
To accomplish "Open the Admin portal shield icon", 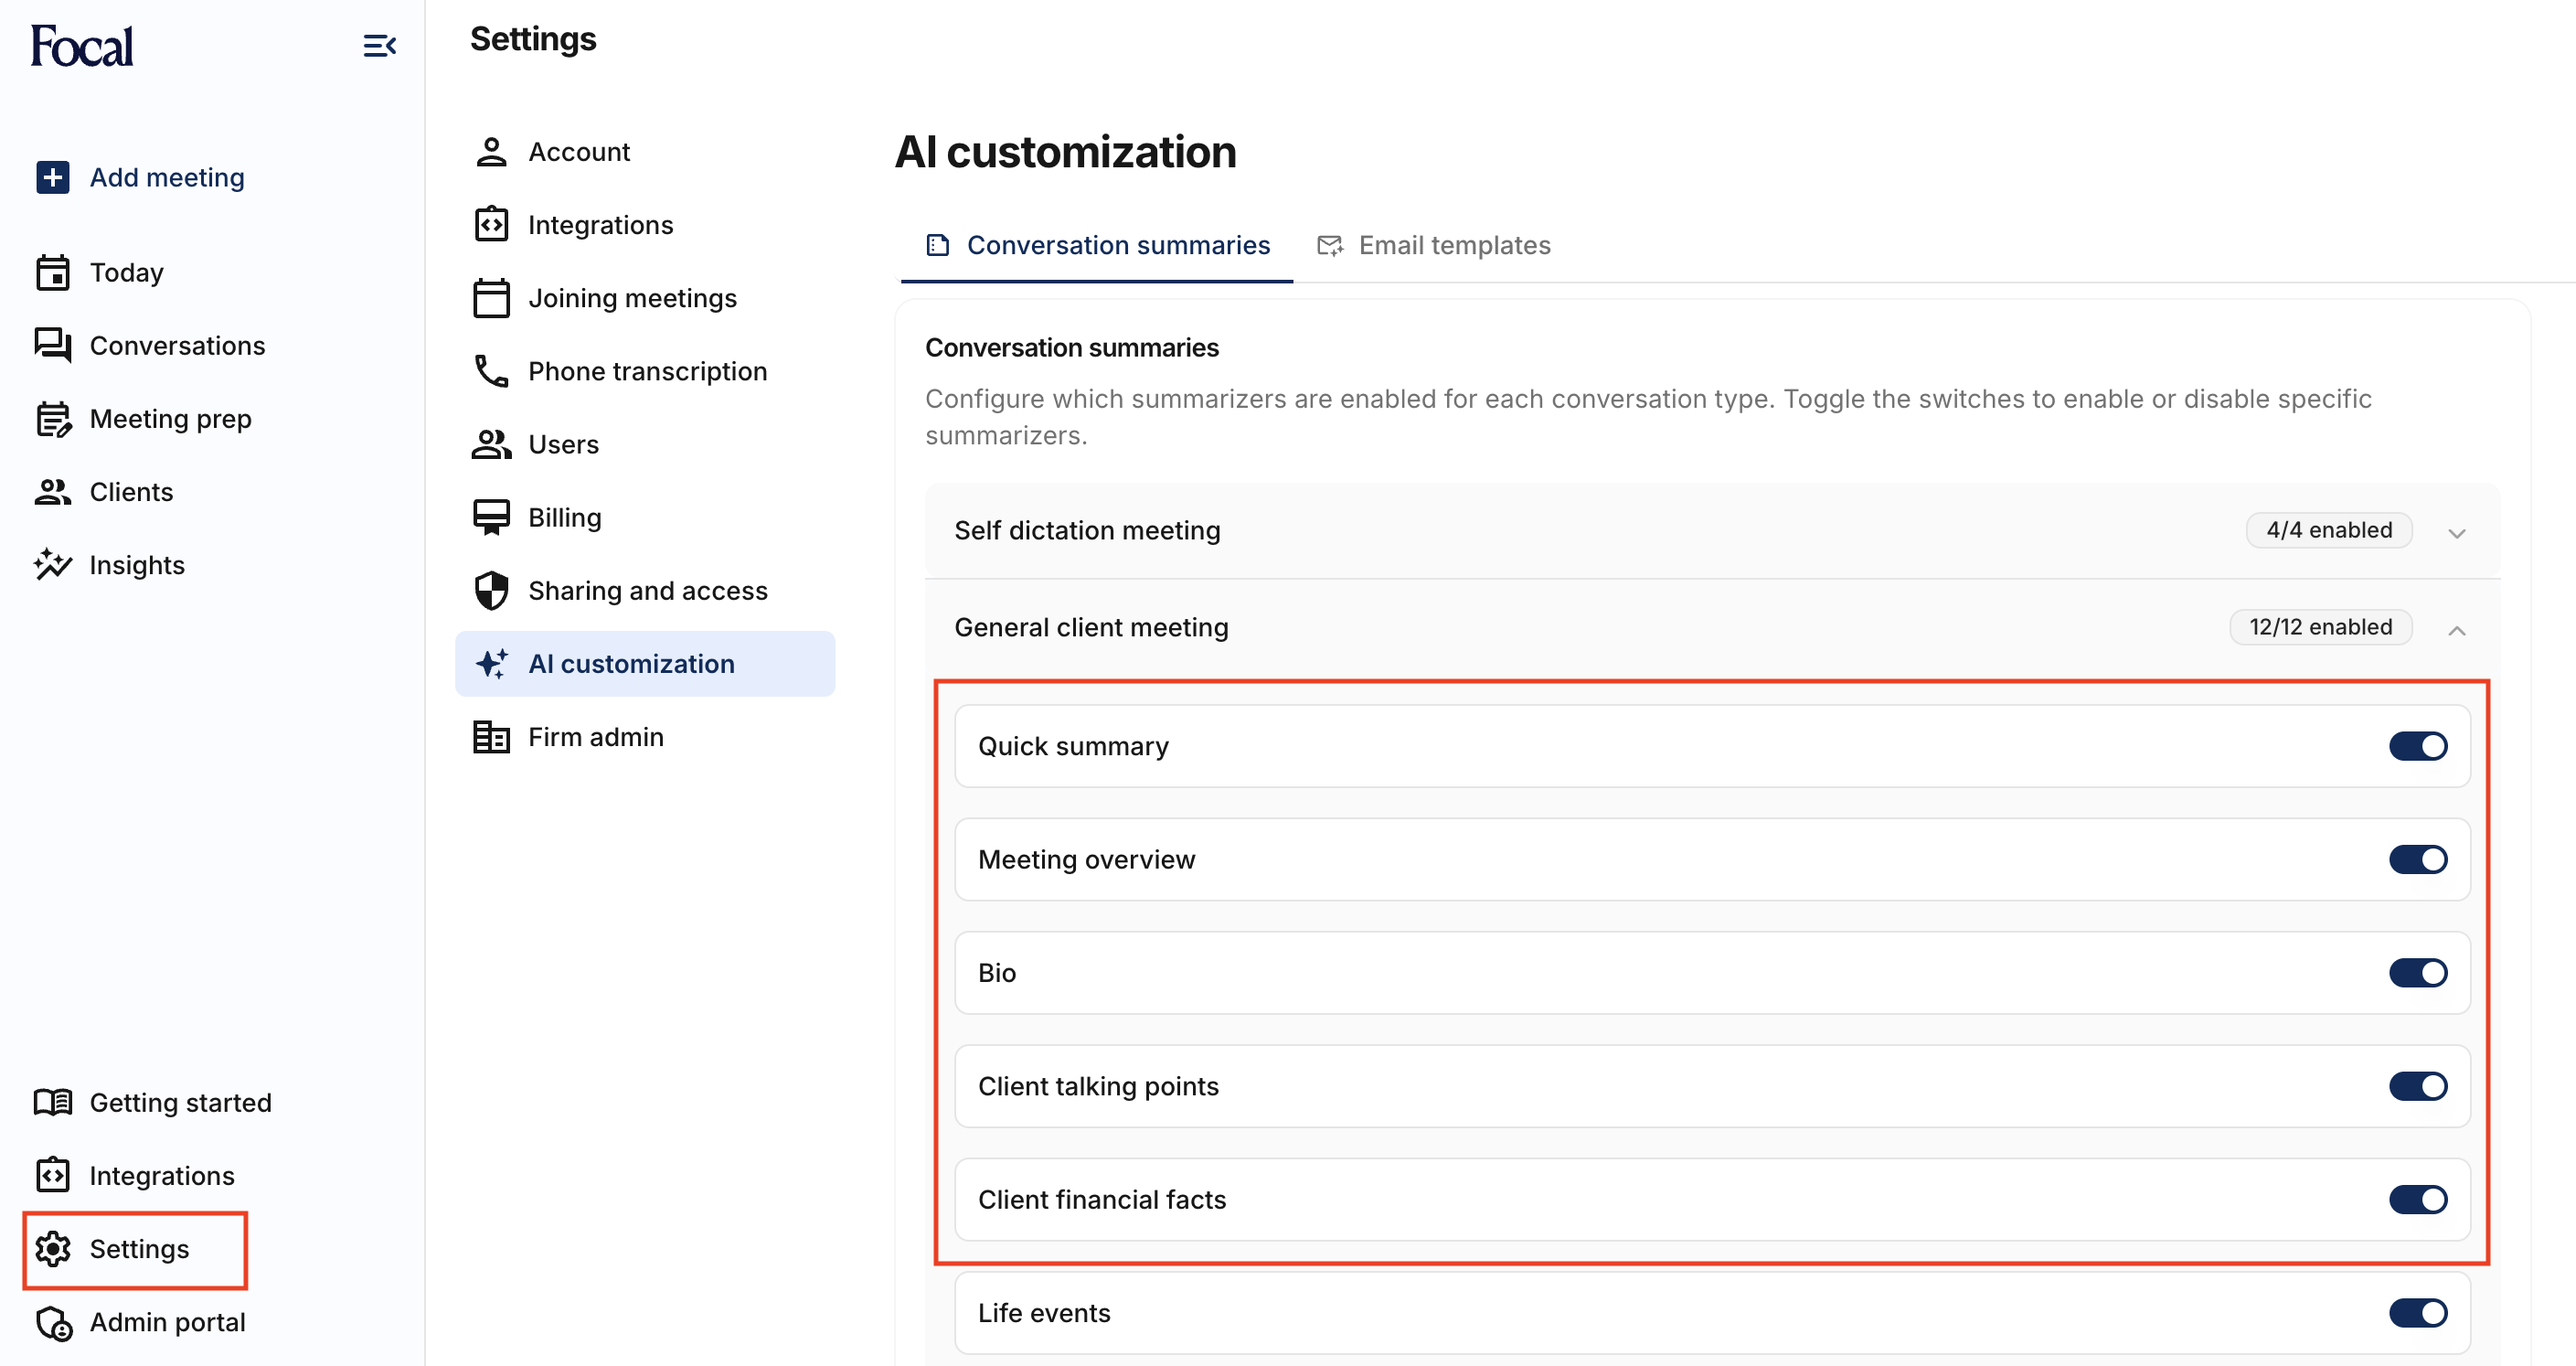I will (x=52, y=1323).
